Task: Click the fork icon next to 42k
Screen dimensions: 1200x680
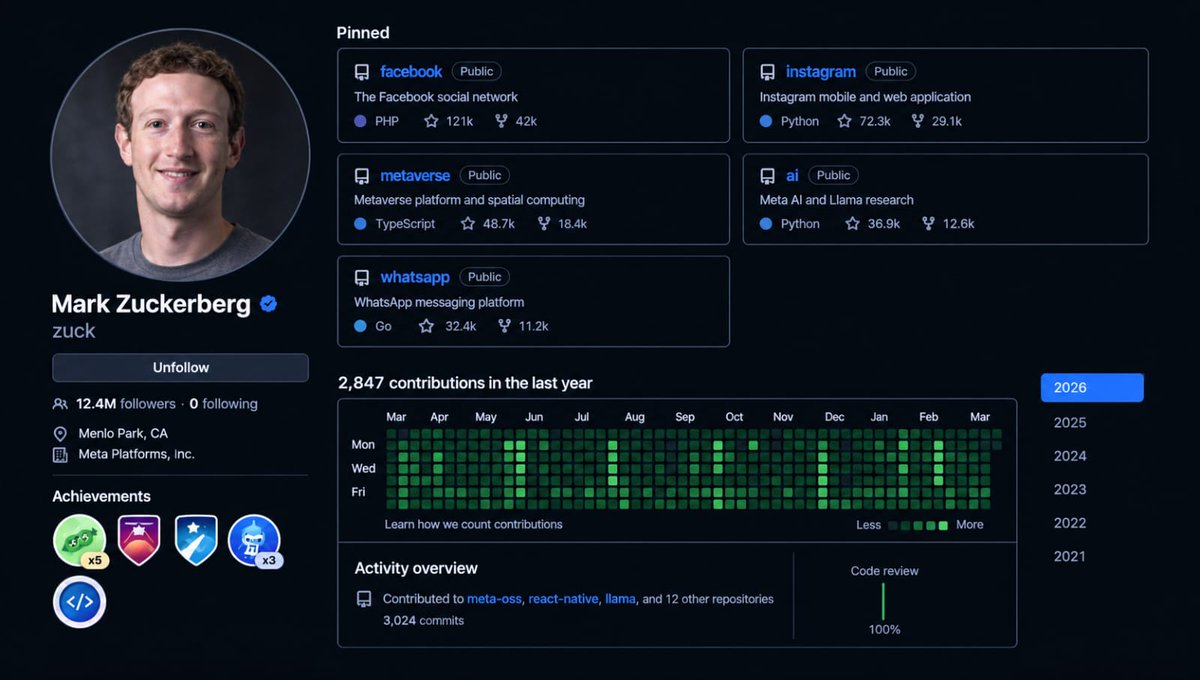Action: point(500,121)
